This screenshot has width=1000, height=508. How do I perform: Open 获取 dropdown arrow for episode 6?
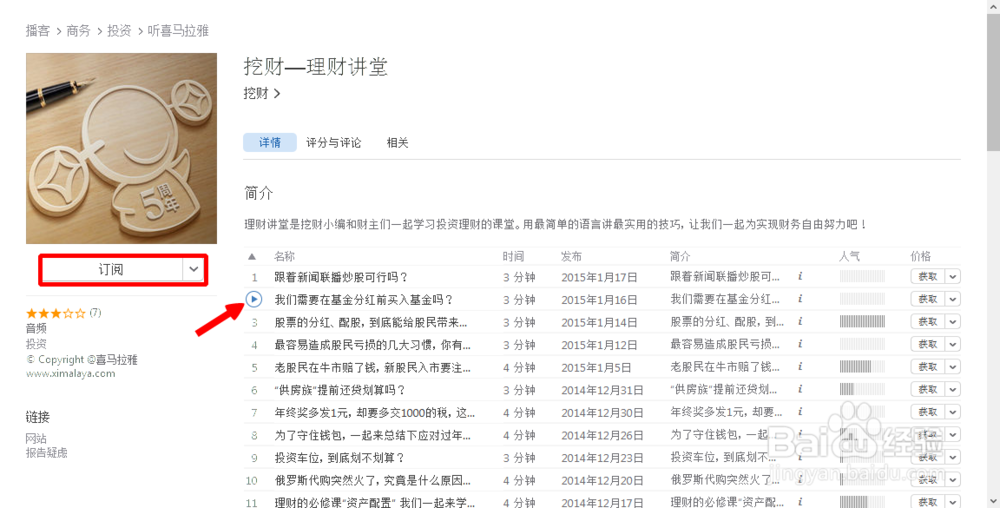coord(953,389)
